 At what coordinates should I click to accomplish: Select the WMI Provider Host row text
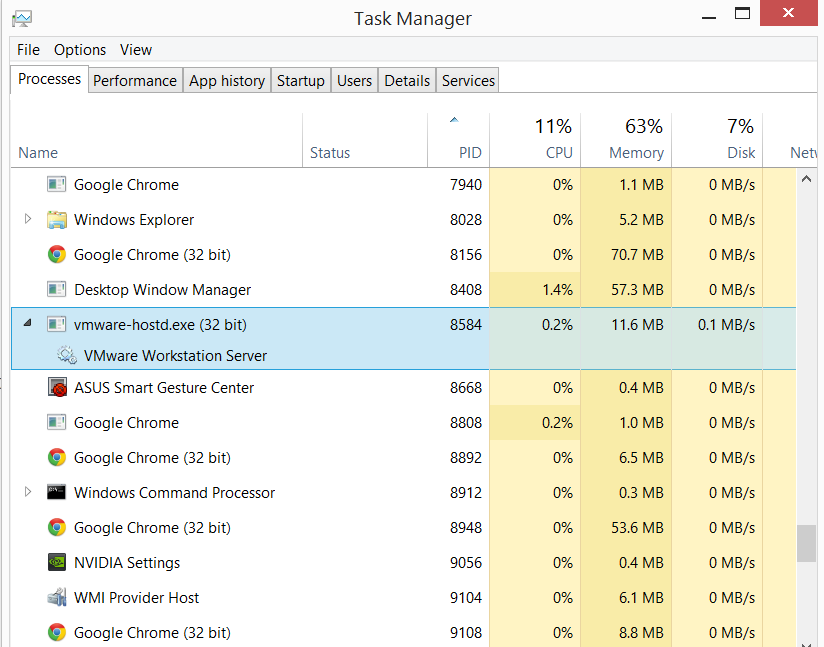click(x=136, y=598)
